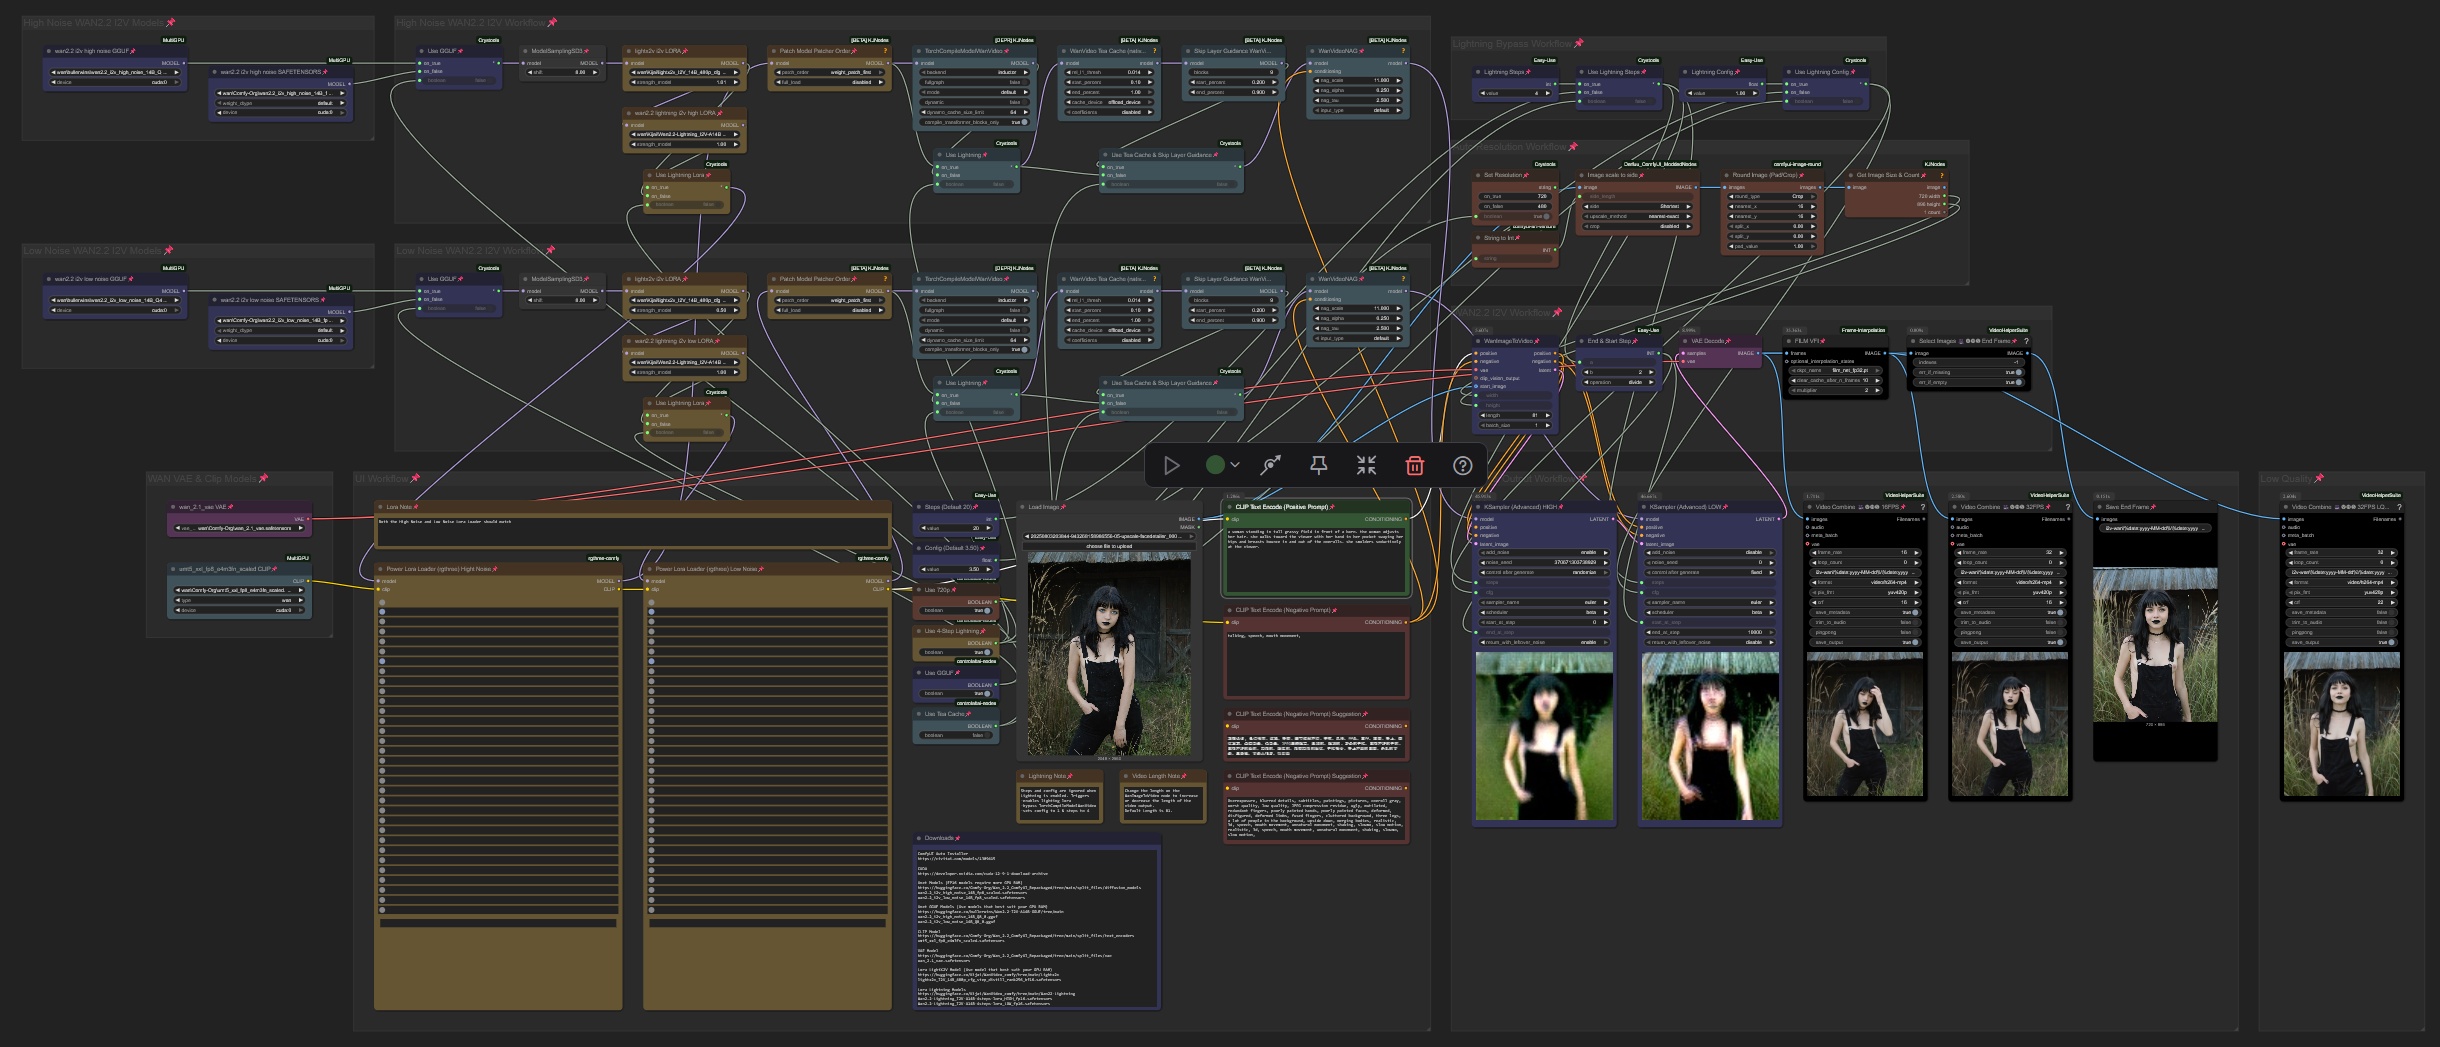Click the noise_seed field on KSampler (Advanced) HIGH
The height and width of the screenshot is (1047, 2440).
[1543, 562]
